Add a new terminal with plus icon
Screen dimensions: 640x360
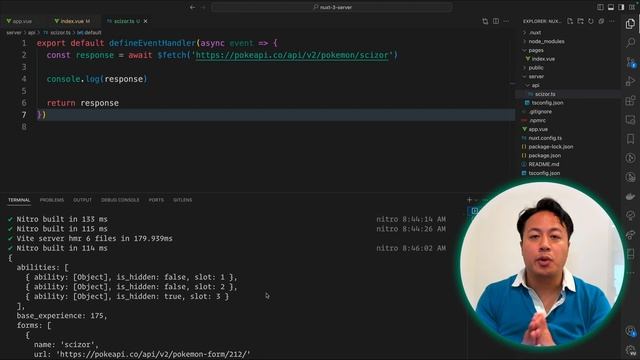click(x=469, y=200)
